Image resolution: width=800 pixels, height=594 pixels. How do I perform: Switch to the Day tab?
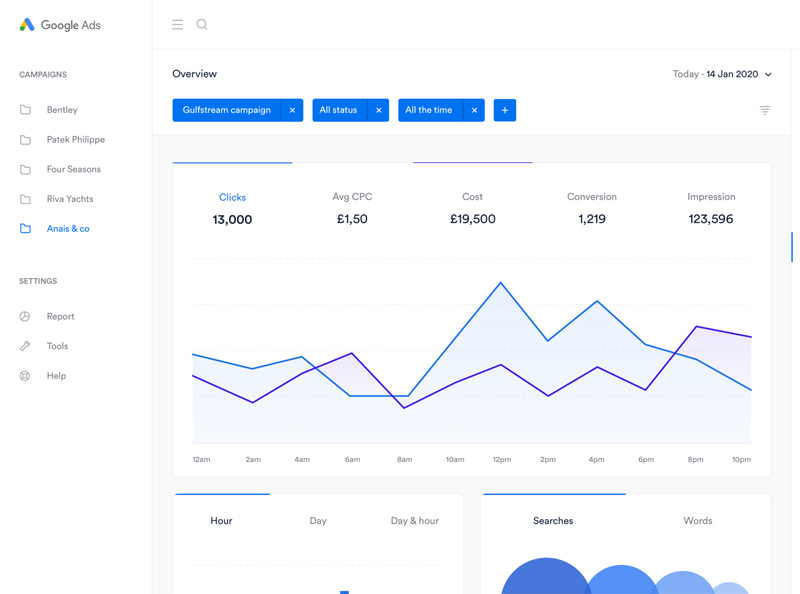(x=318, y=520)
